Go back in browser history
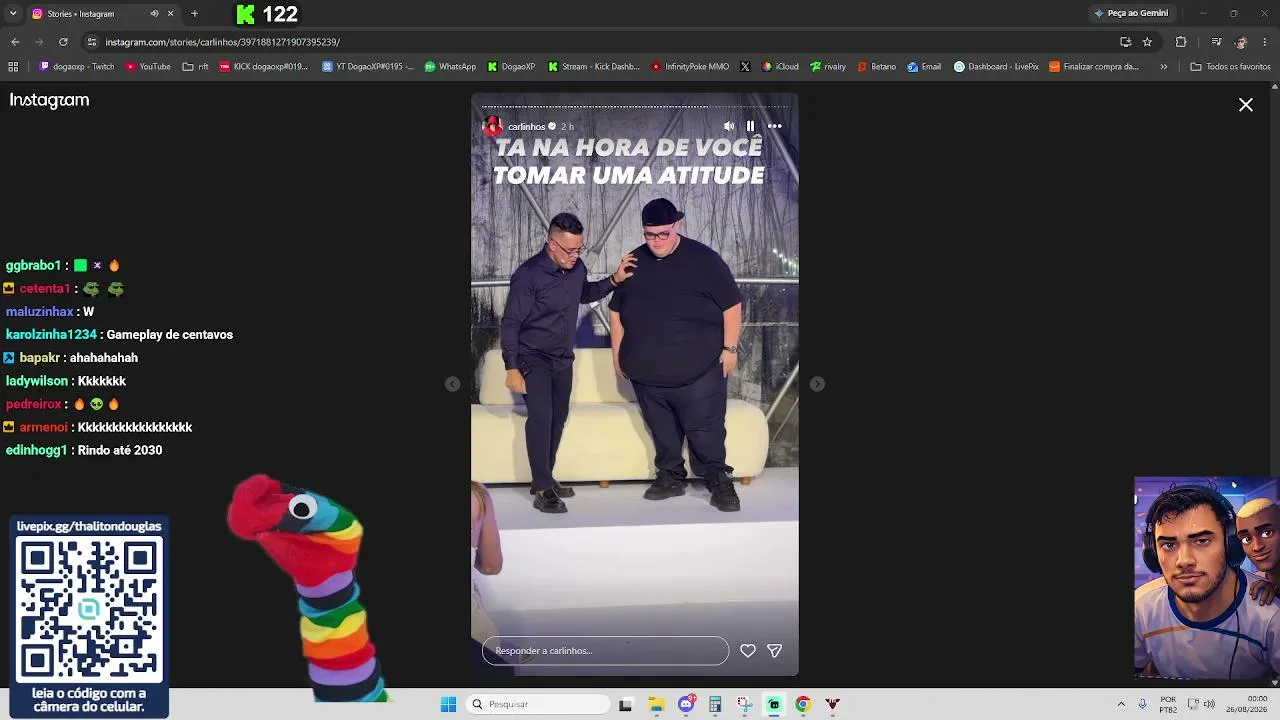The width and height of the screenshot is (1280, 720). [15, 42]
